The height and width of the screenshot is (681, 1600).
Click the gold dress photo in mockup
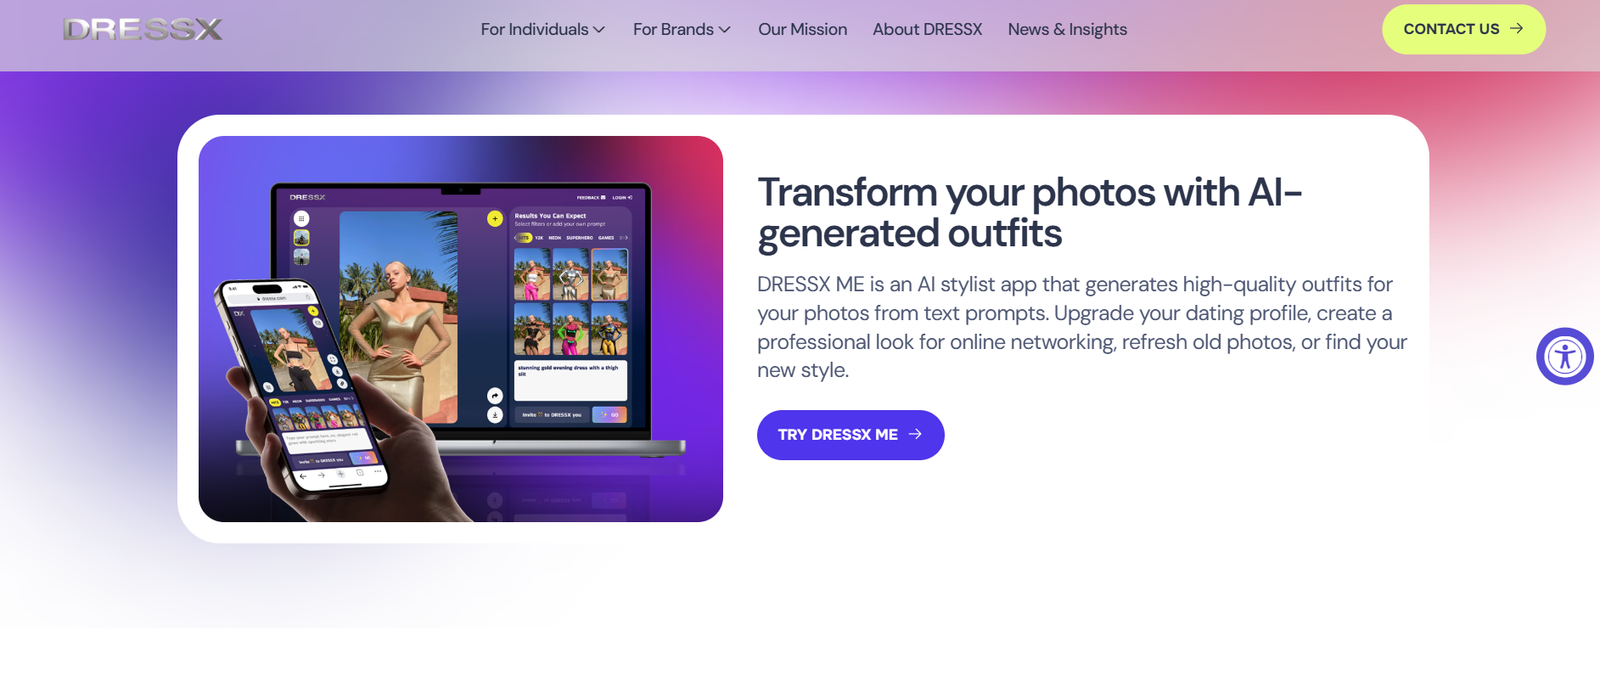[x=398, y=315]
